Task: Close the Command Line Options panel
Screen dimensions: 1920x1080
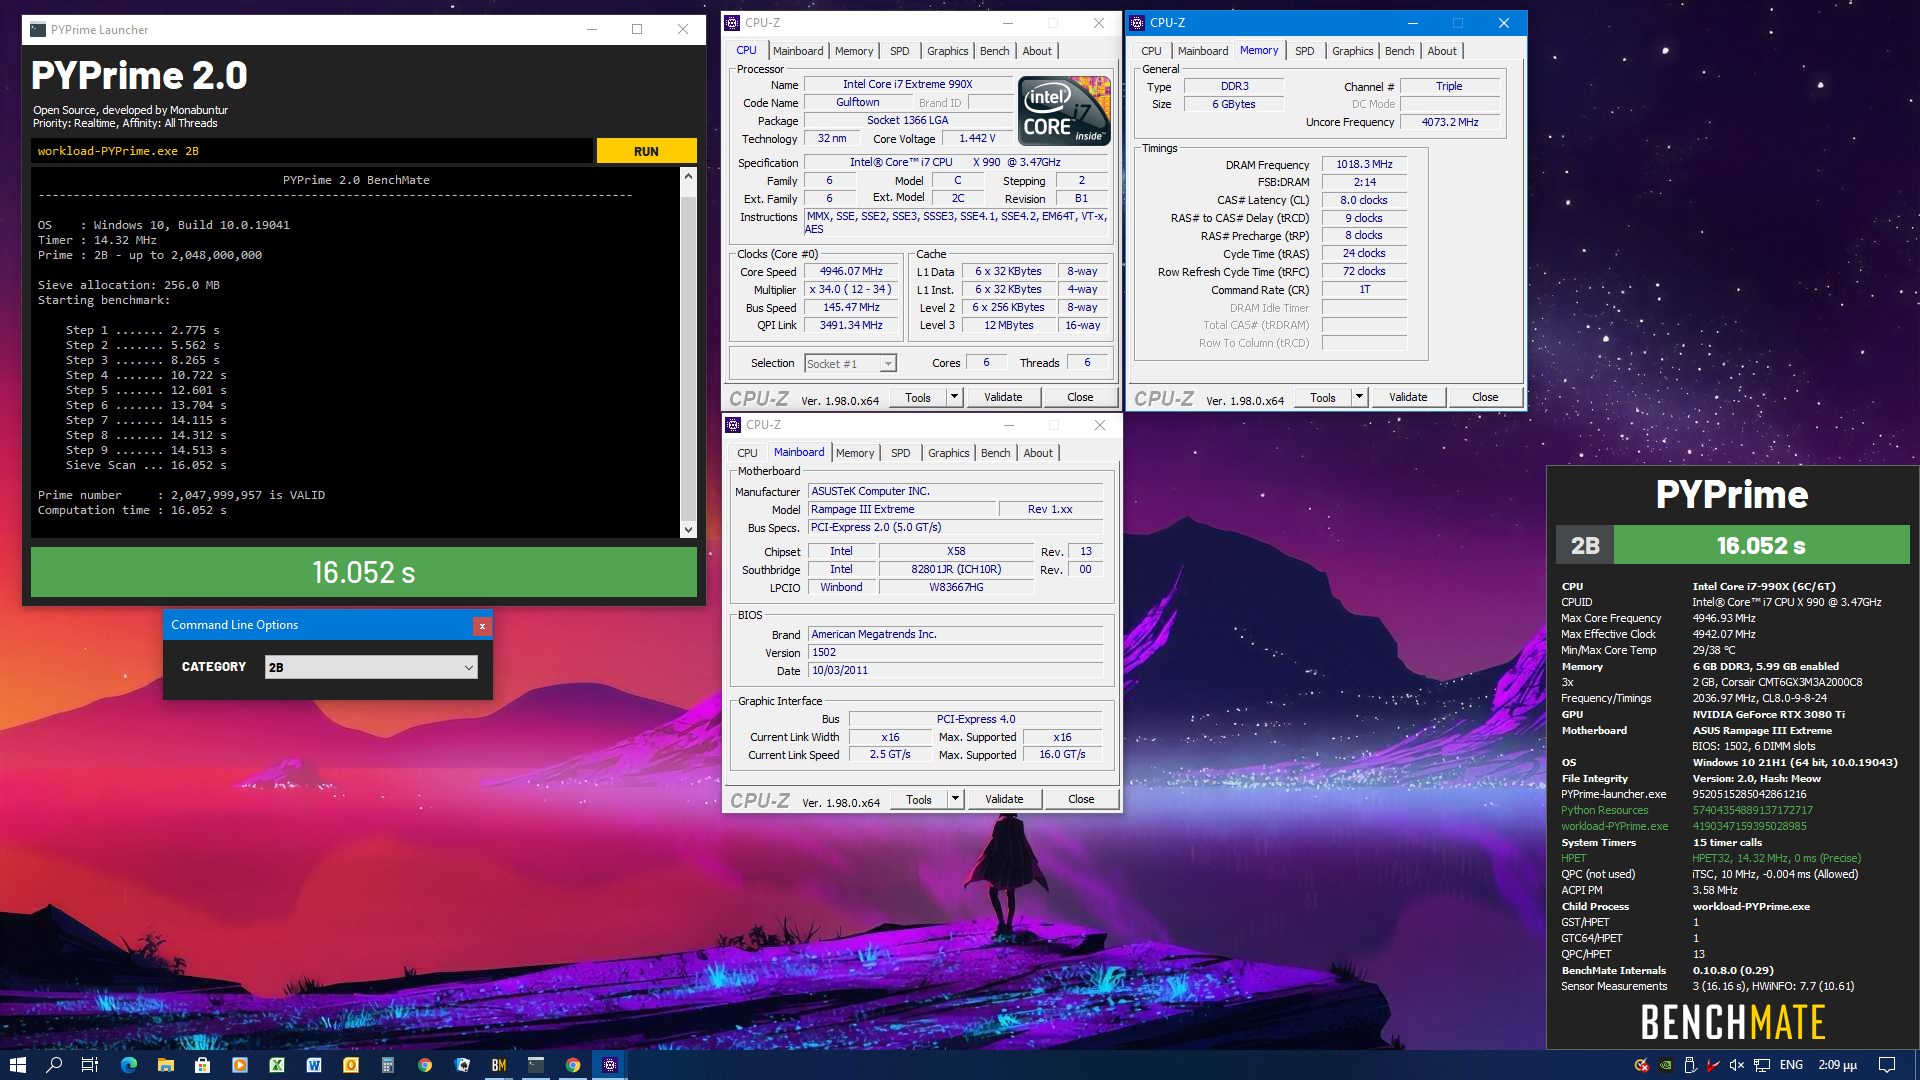Action: coord(482,626)
